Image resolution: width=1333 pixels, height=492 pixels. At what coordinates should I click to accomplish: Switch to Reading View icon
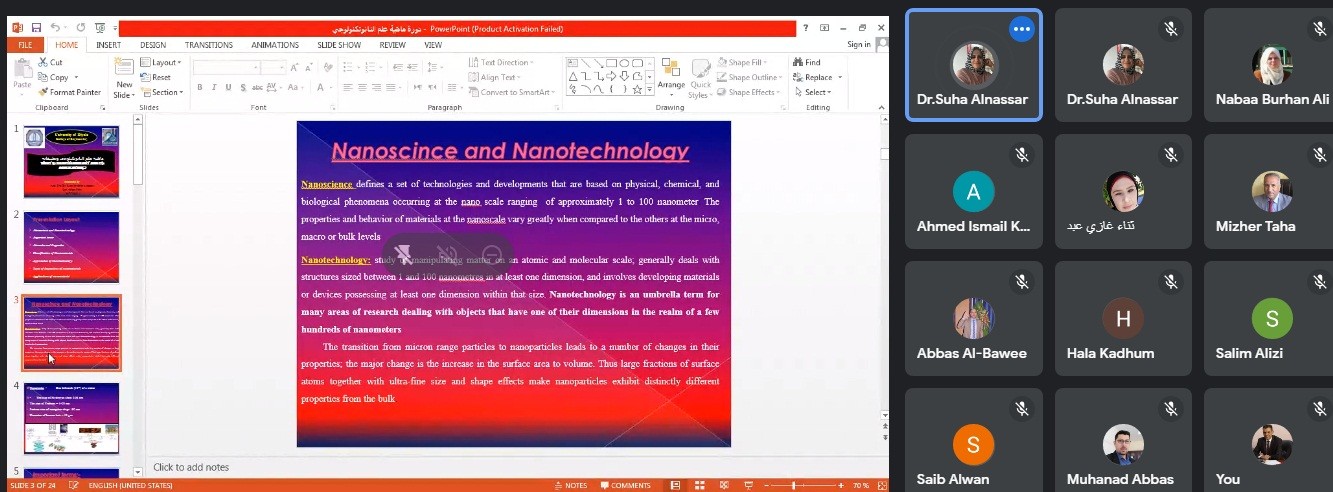pyautogui.click(x=724, y=485)
